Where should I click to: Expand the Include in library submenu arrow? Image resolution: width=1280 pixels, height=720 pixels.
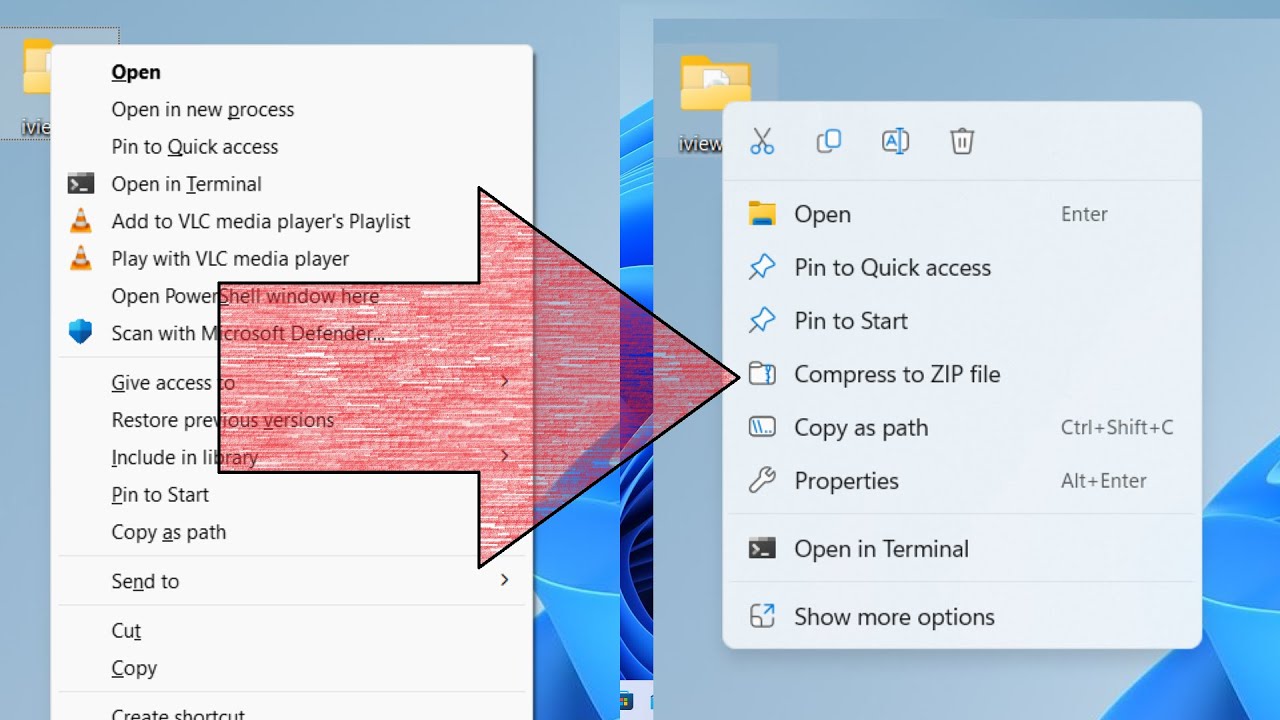(504, 456)
